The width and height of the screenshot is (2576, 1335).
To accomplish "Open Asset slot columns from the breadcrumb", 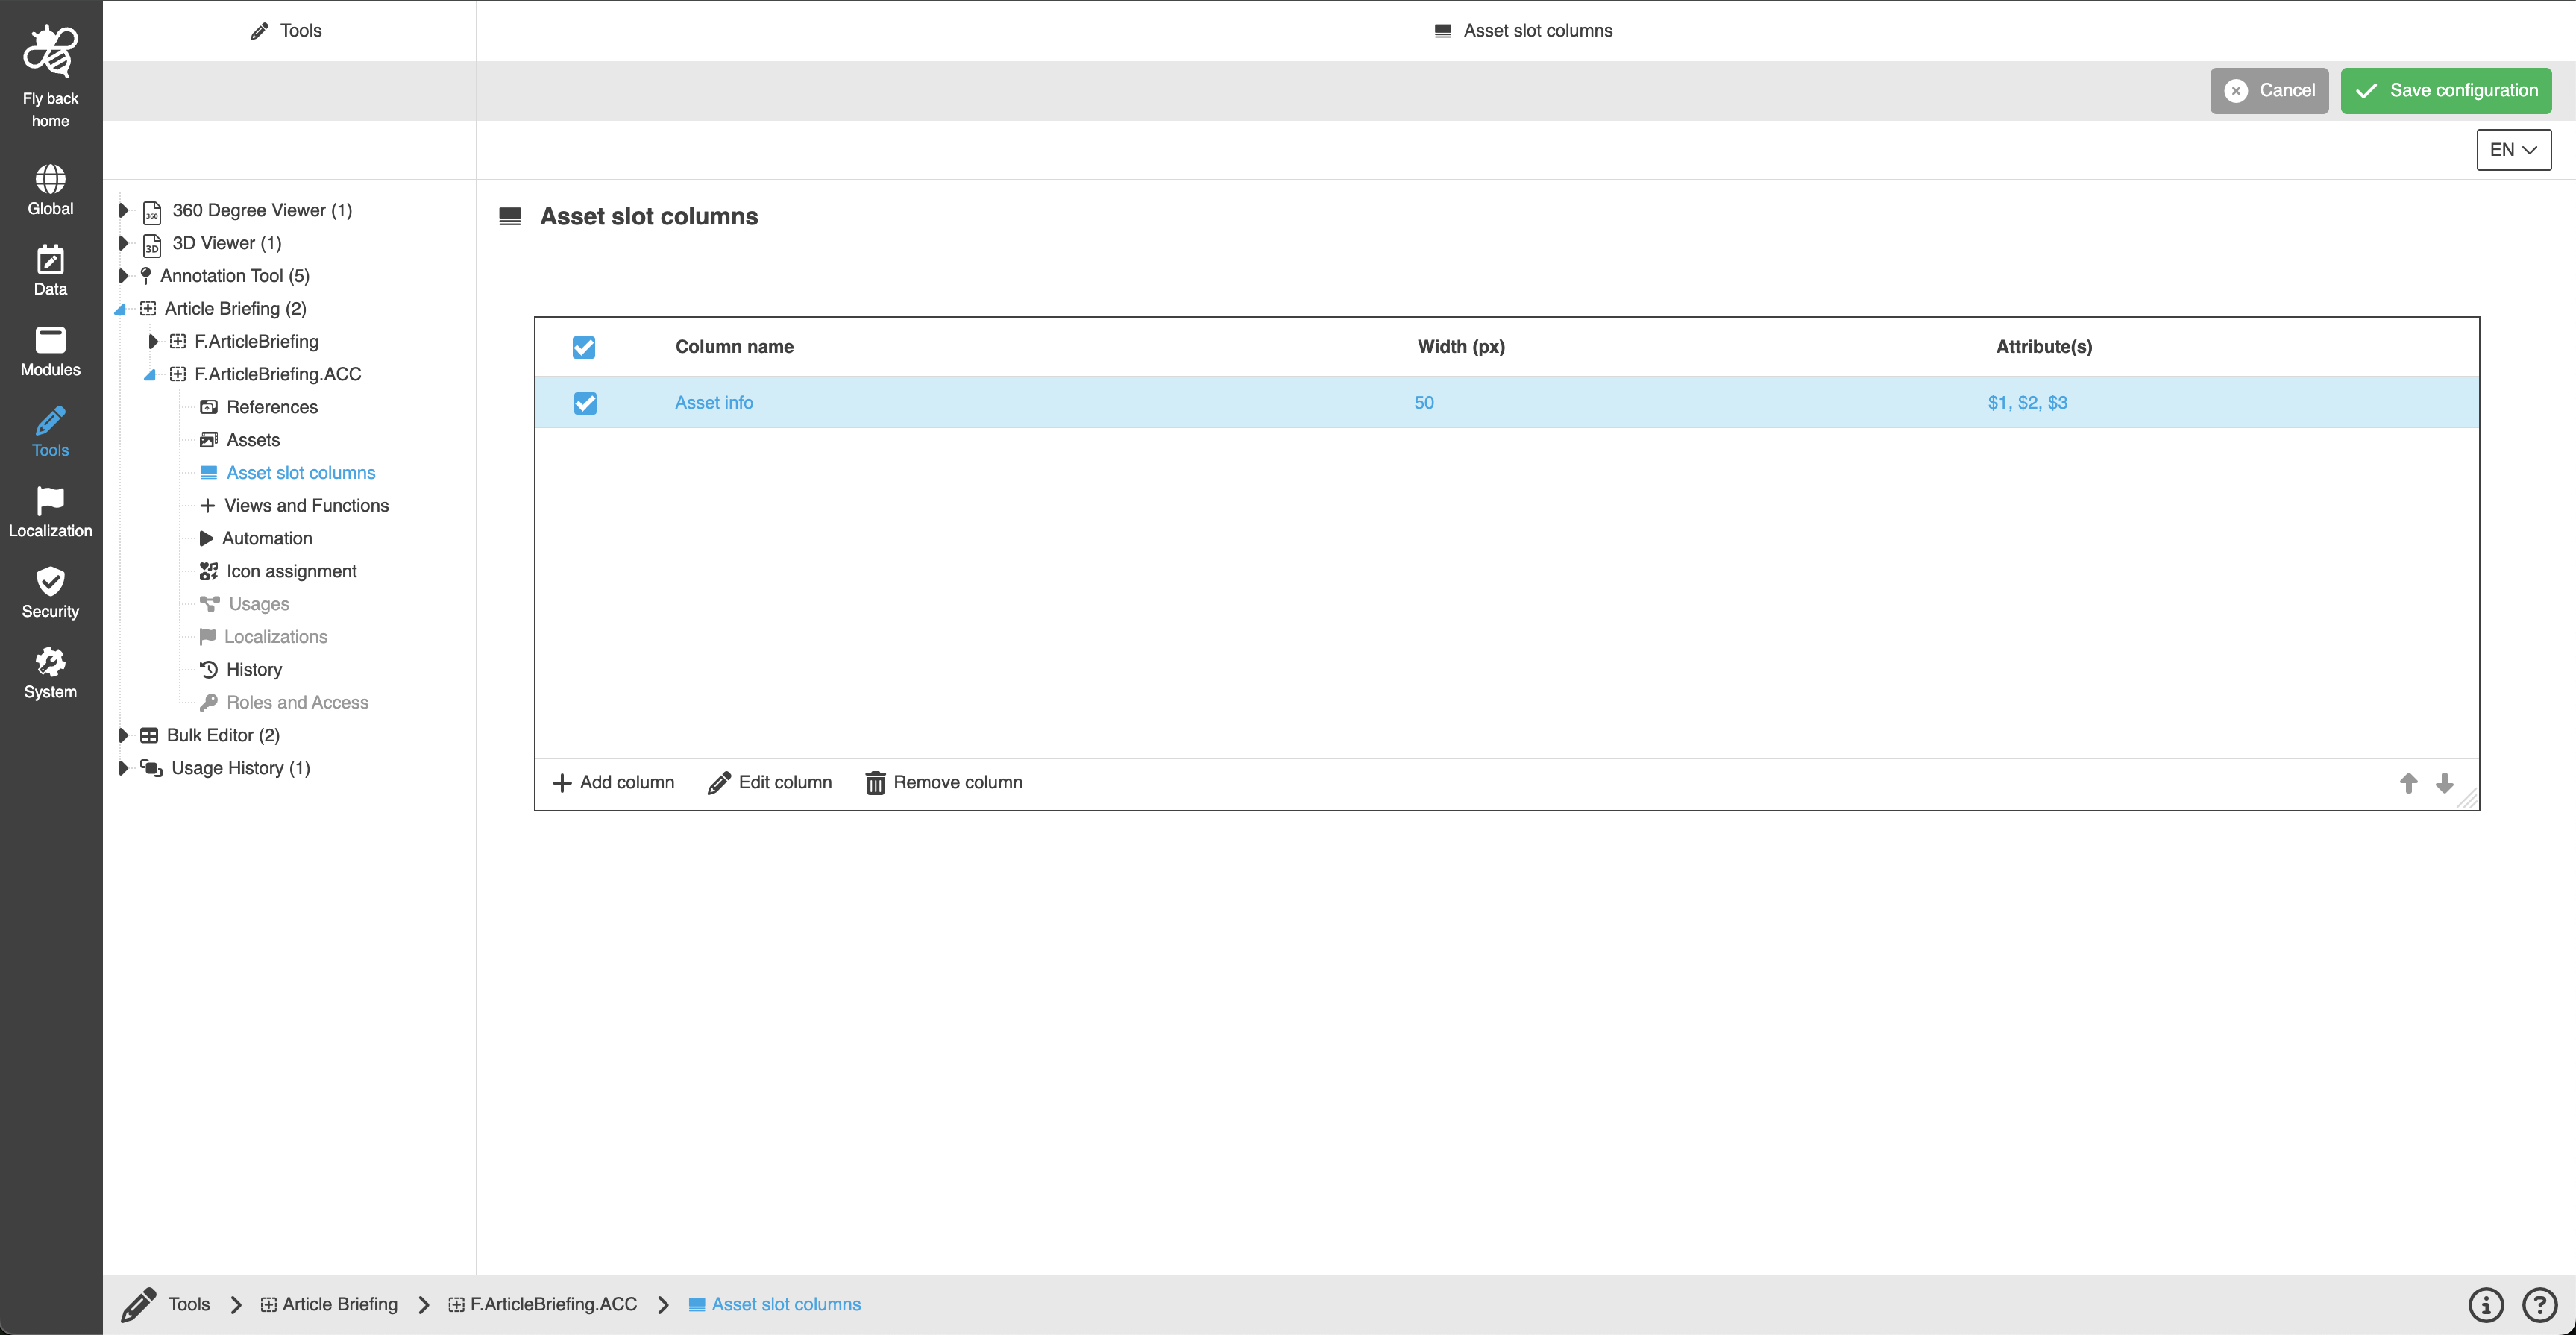I will [786, 1304].
